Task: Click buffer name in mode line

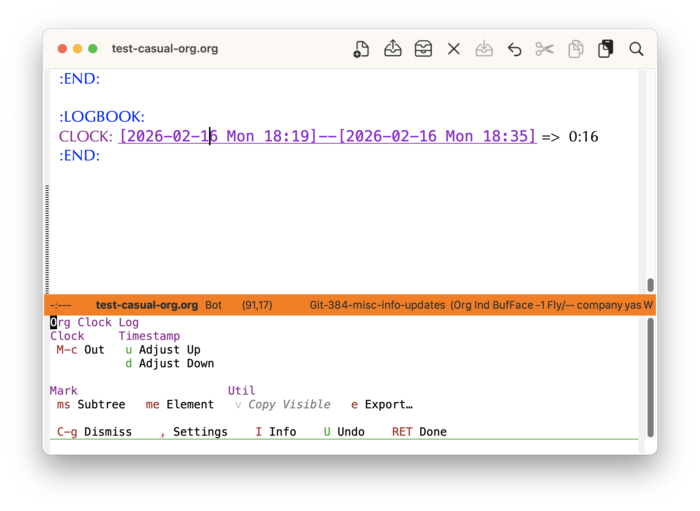Action: tap(147, 305)
